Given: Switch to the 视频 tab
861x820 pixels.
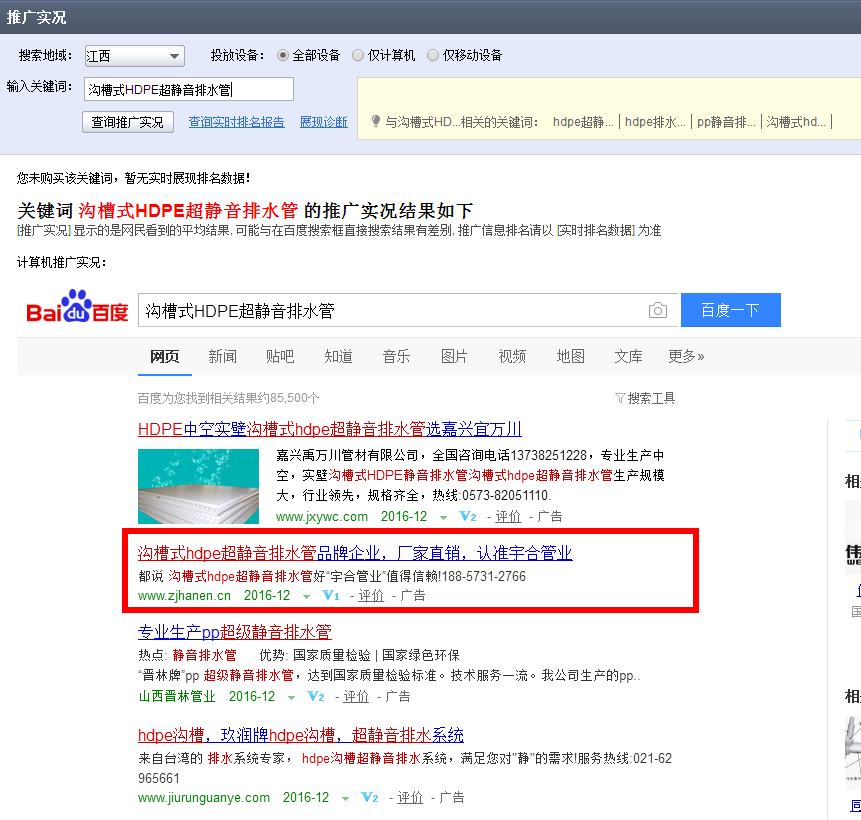Looking at the screenshot, I should pos(512,356).
